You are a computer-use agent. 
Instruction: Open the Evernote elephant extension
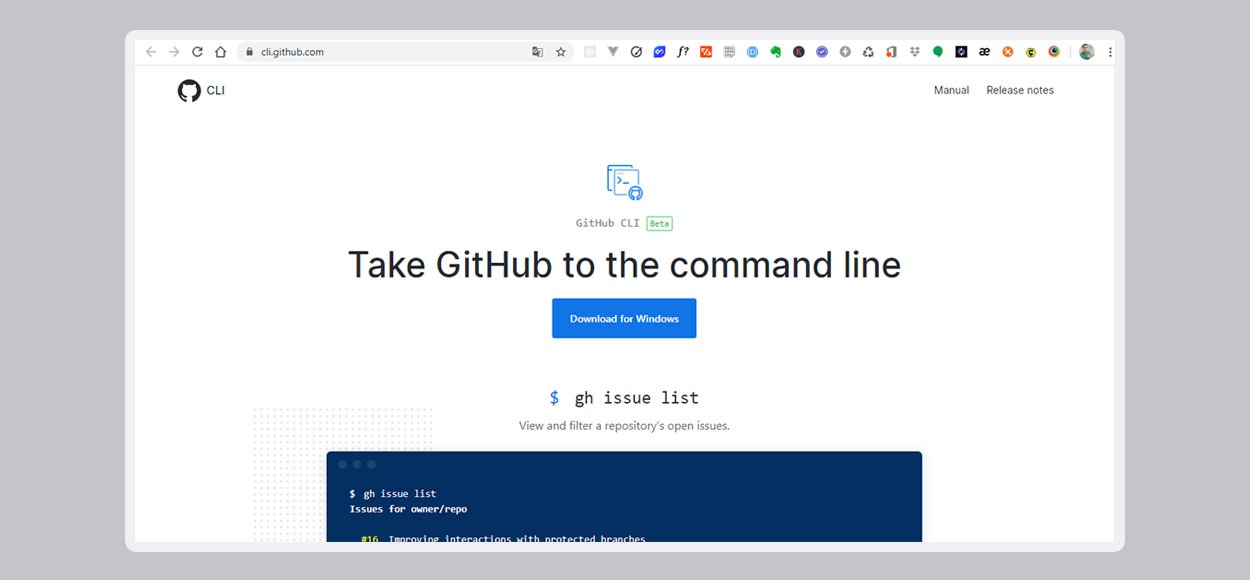click(x=775, y=52)
